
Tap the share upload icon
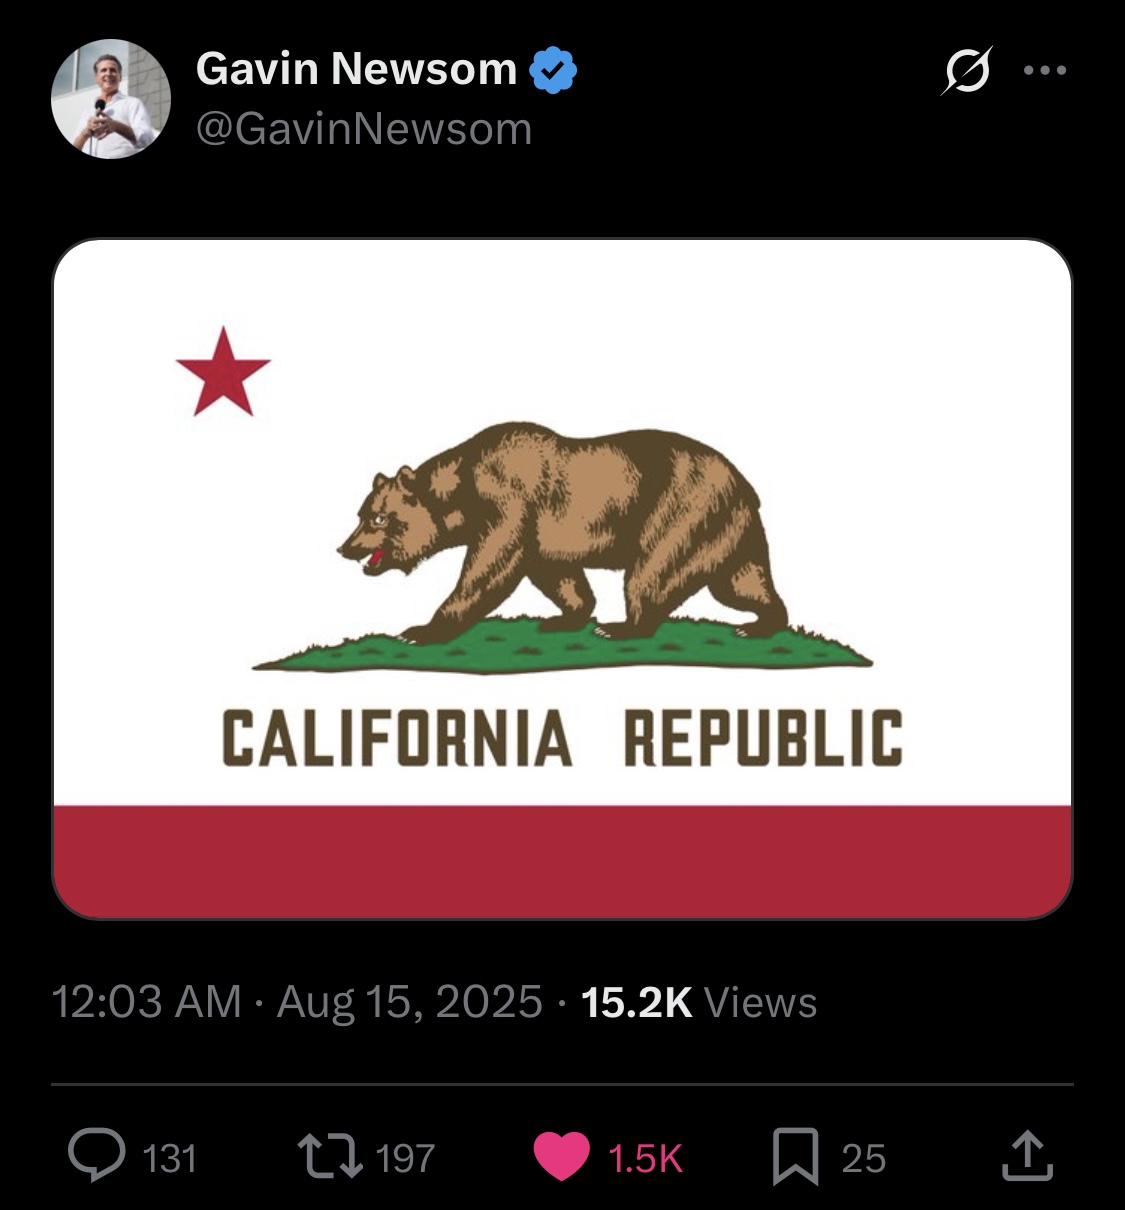coord(1027,1155)
